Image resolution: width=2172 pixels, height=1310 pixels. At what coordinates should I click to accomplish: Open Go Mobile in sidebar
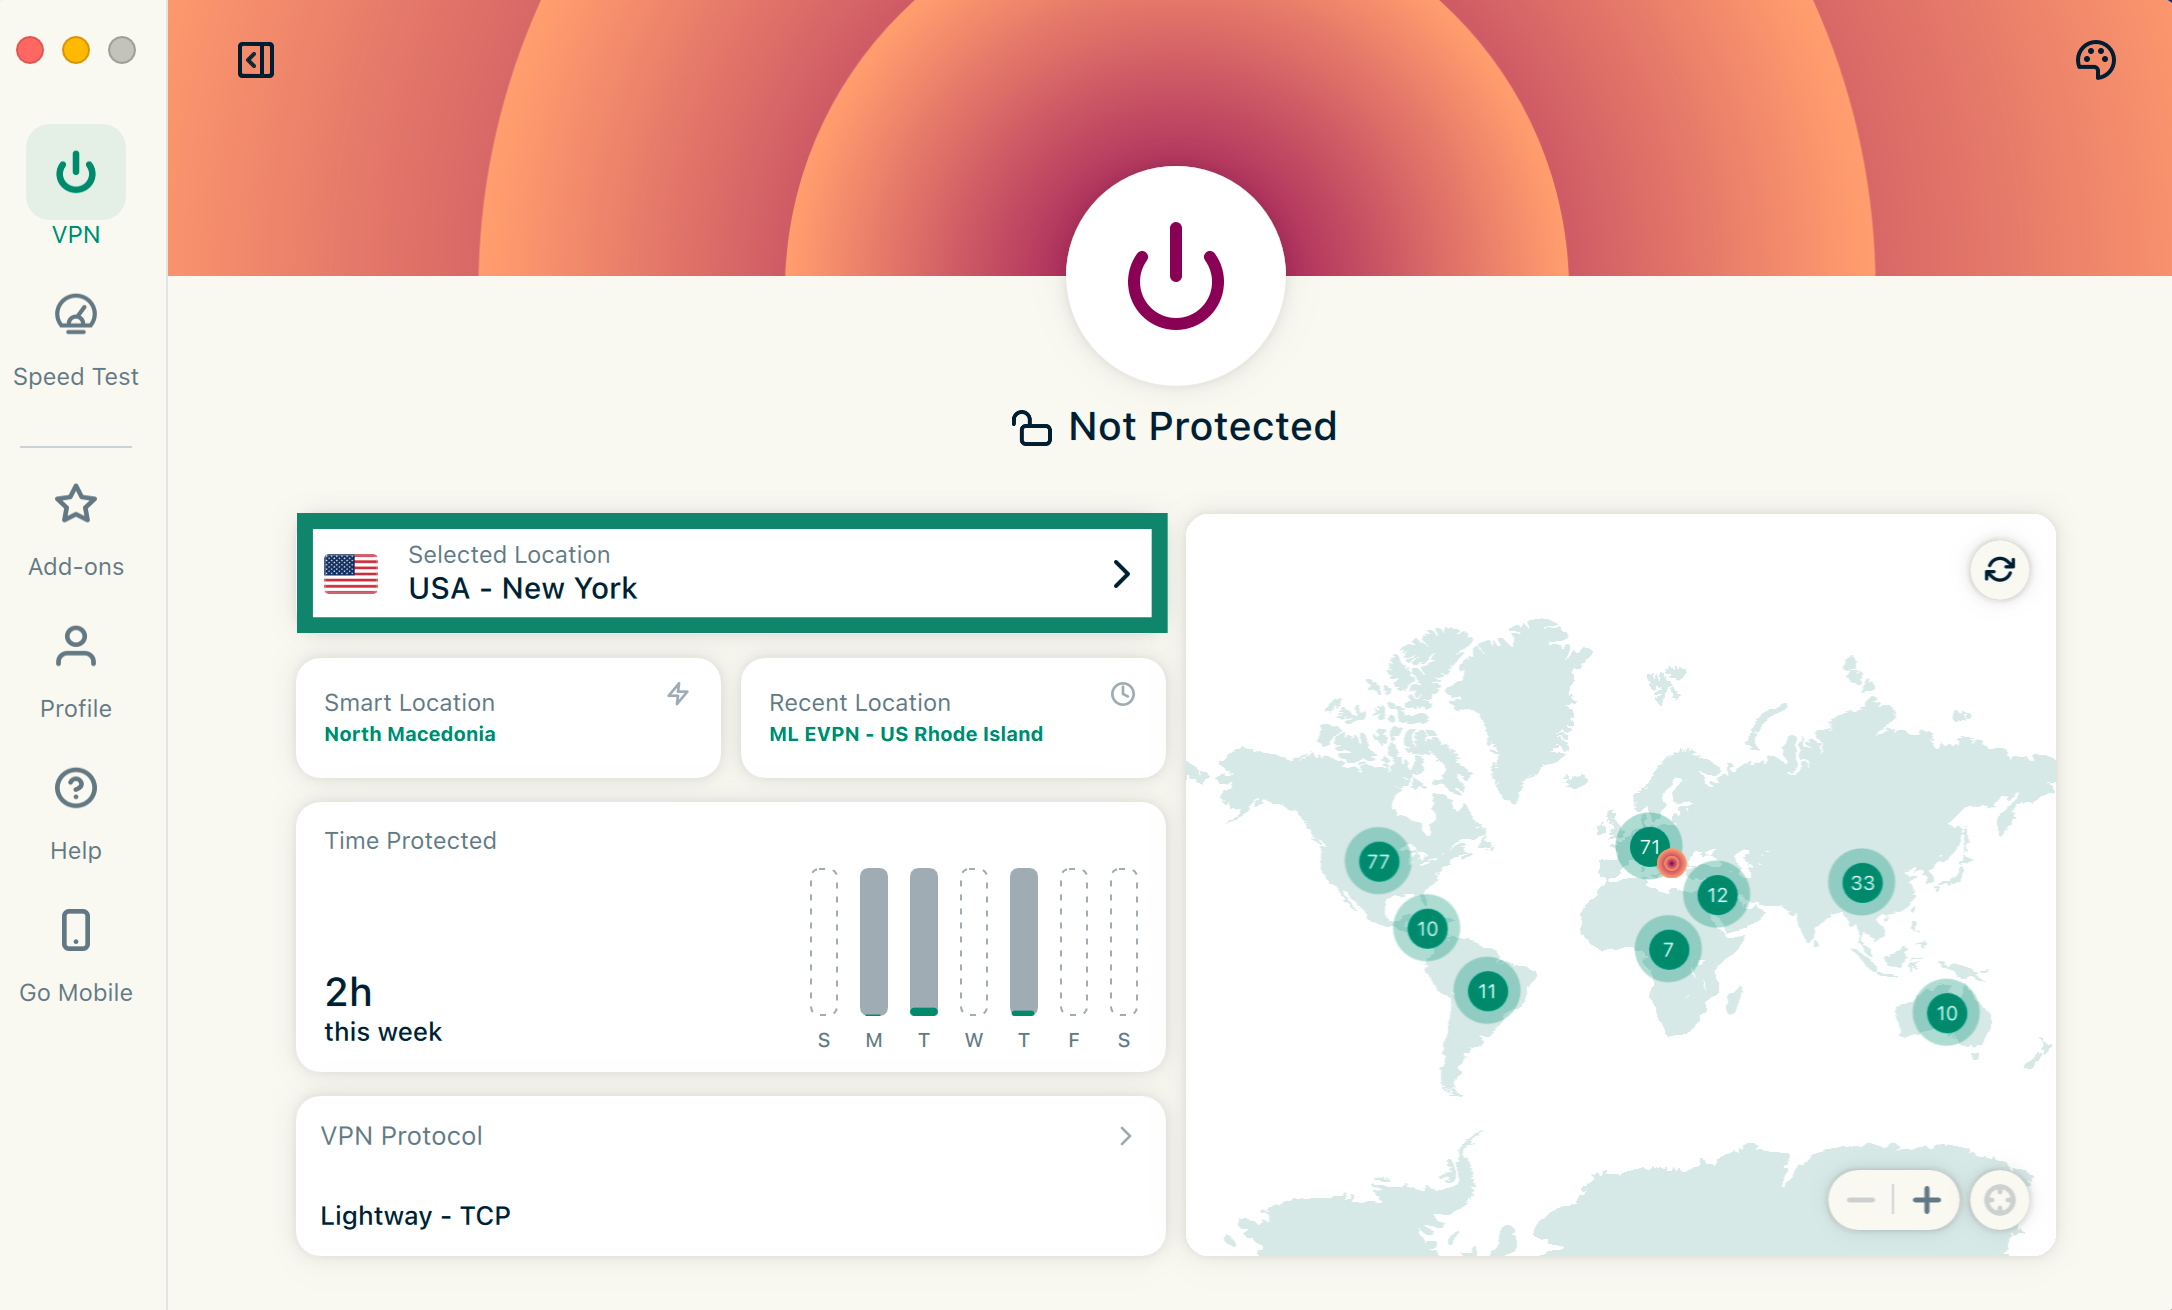(x=76, y=957)
